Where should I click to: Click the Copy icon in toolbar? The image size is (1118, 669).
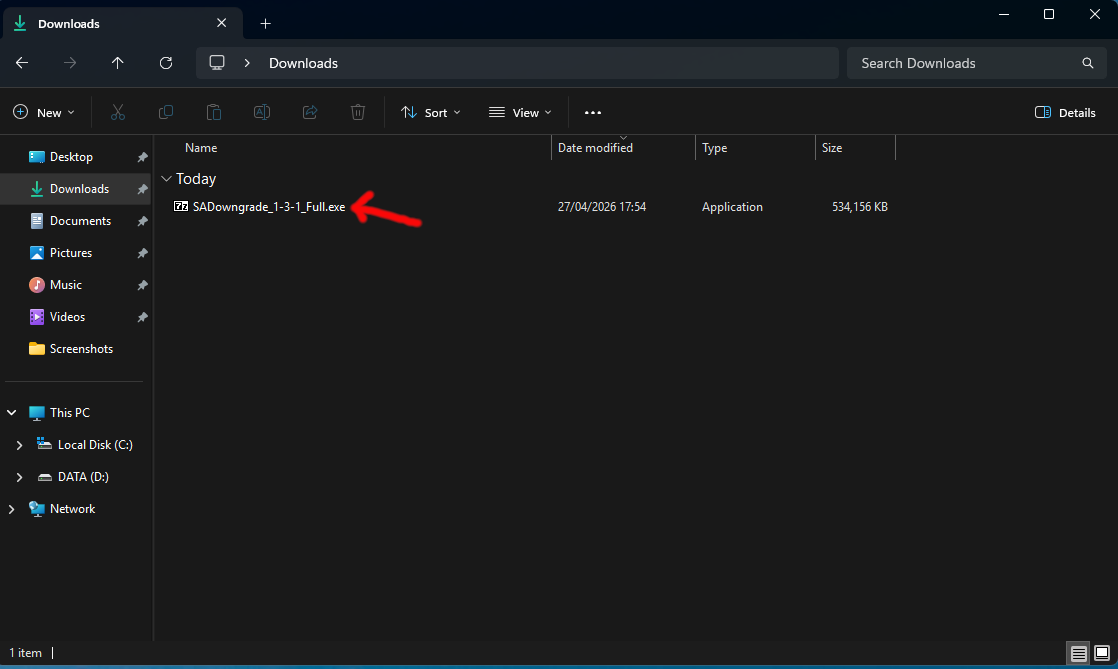(x=165, y=113)
